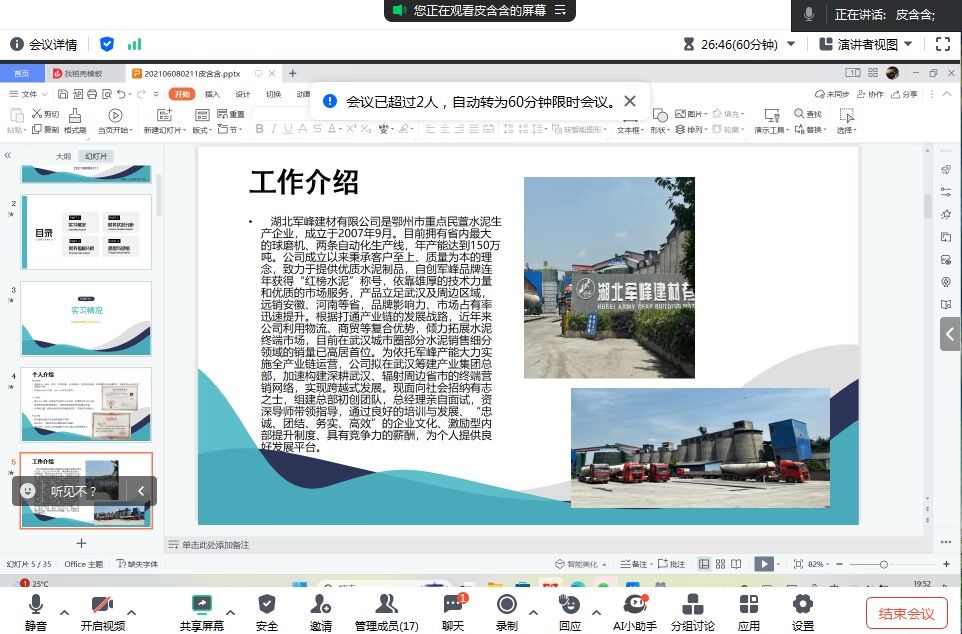The image size is (962, 634).
Task: Start slideshow from status bar play button
Action: 763,564
